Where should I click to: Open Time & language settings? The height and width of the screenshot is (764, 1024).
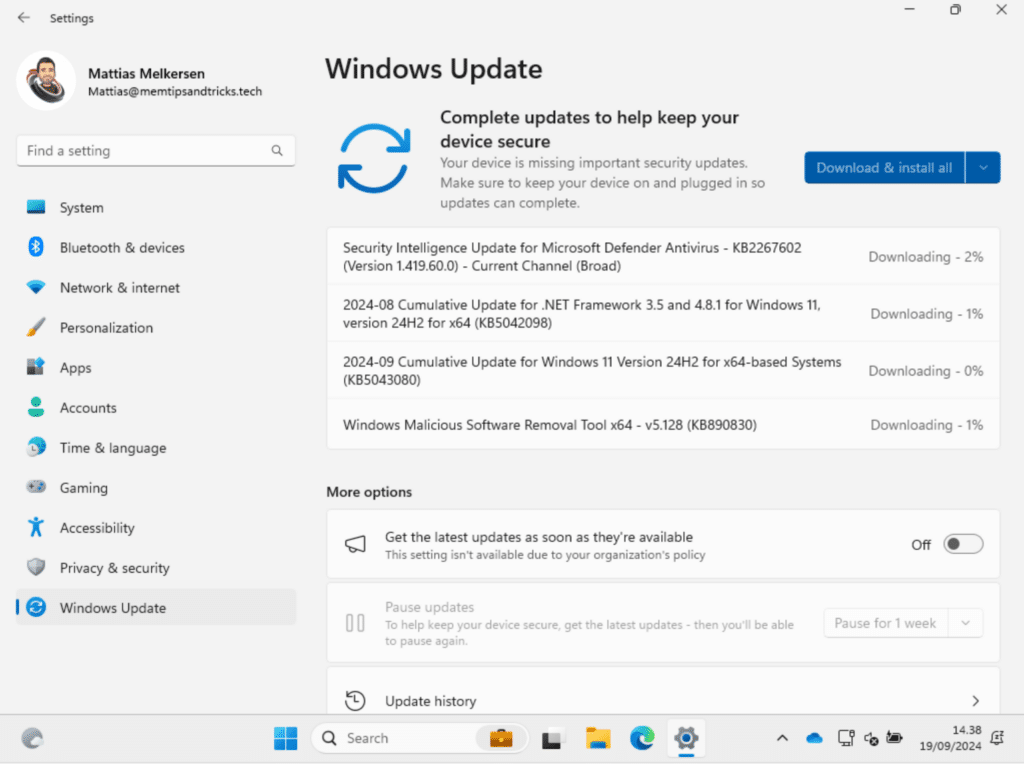pos(156,448)
